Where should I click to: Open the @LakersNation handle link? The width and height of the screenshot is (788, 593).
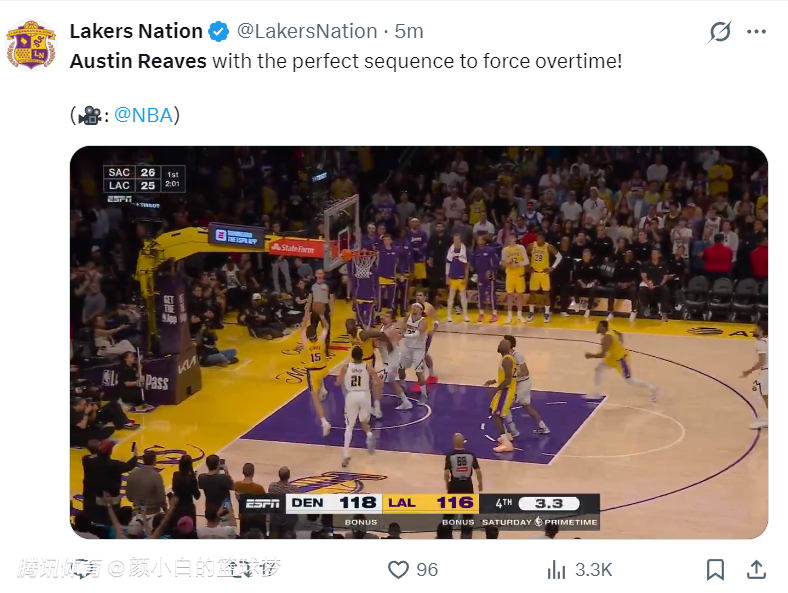click(x=307, y=32)
